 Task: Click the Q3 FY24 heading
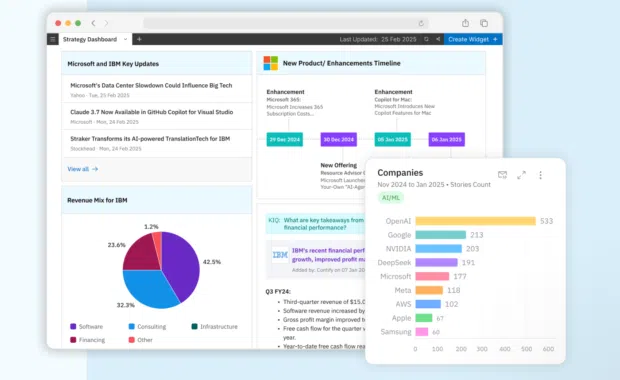(278, 291)
